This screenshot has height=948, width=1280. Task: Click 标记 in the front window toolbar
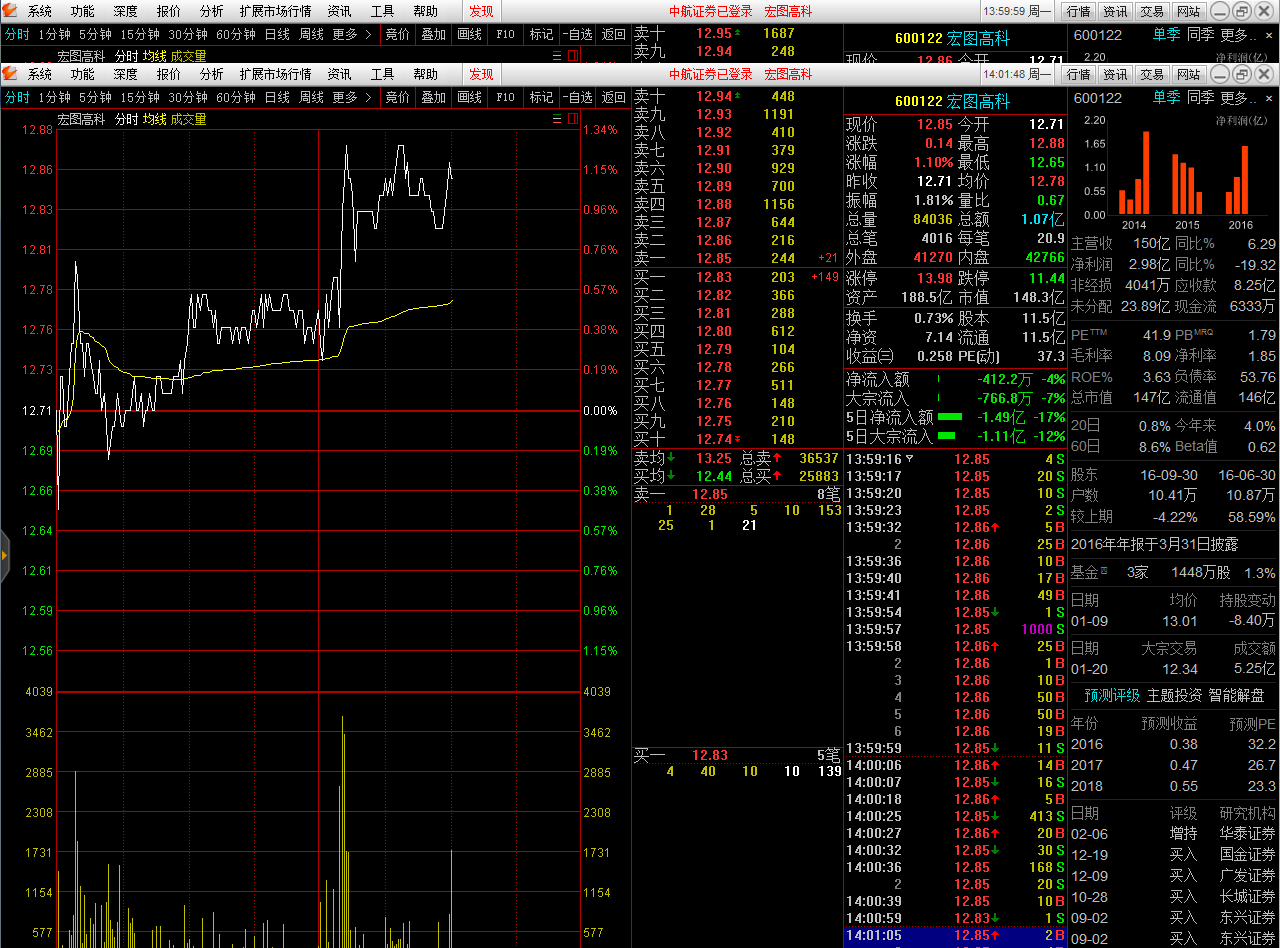point(541,97)
